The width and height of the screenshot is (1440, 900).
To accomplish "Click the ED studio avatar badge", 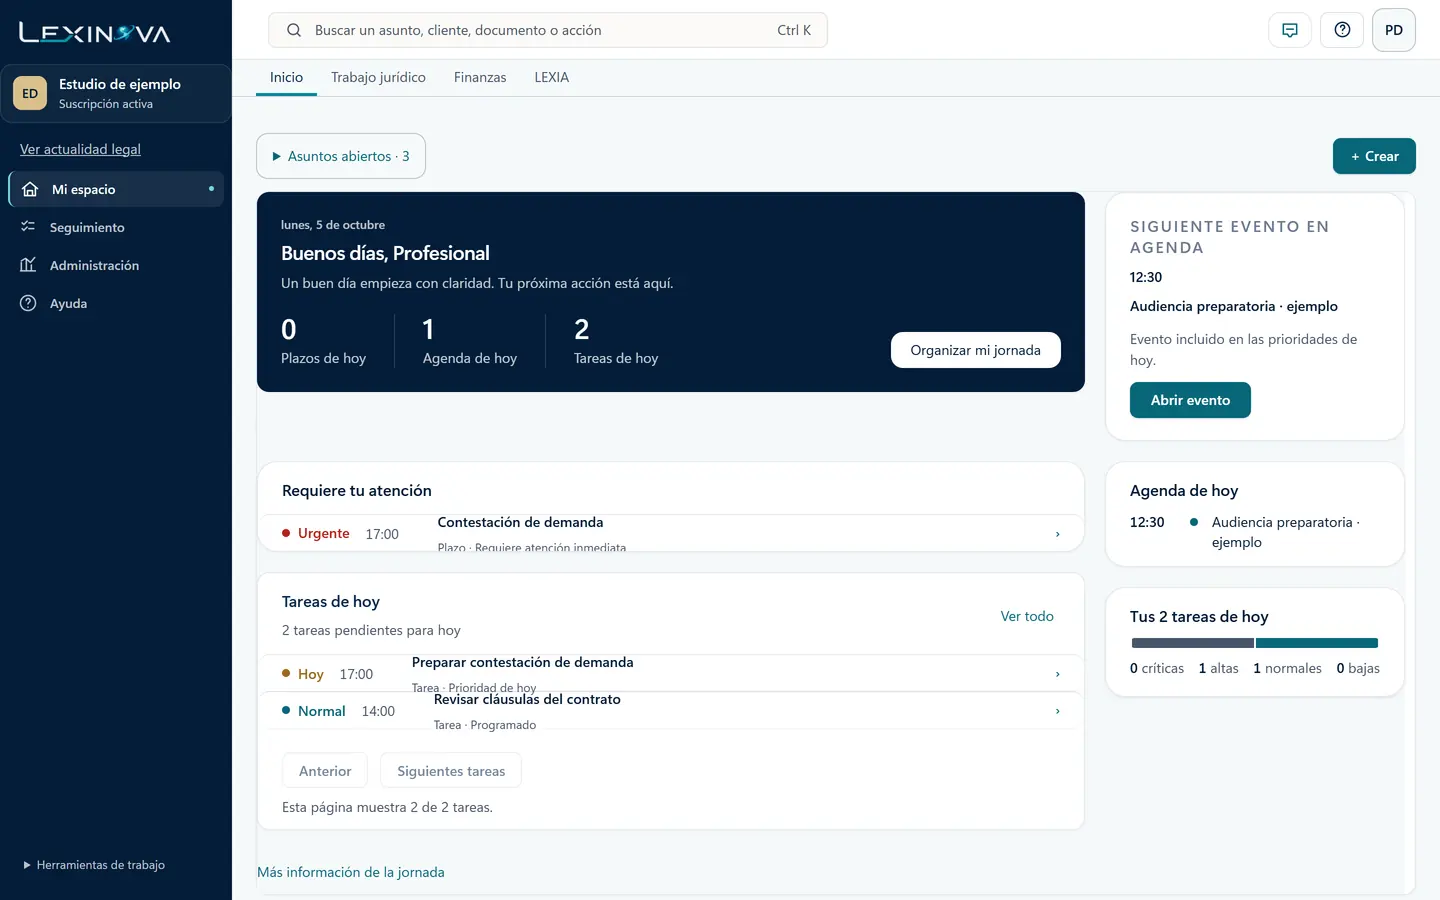I will [x=30, y=93].
